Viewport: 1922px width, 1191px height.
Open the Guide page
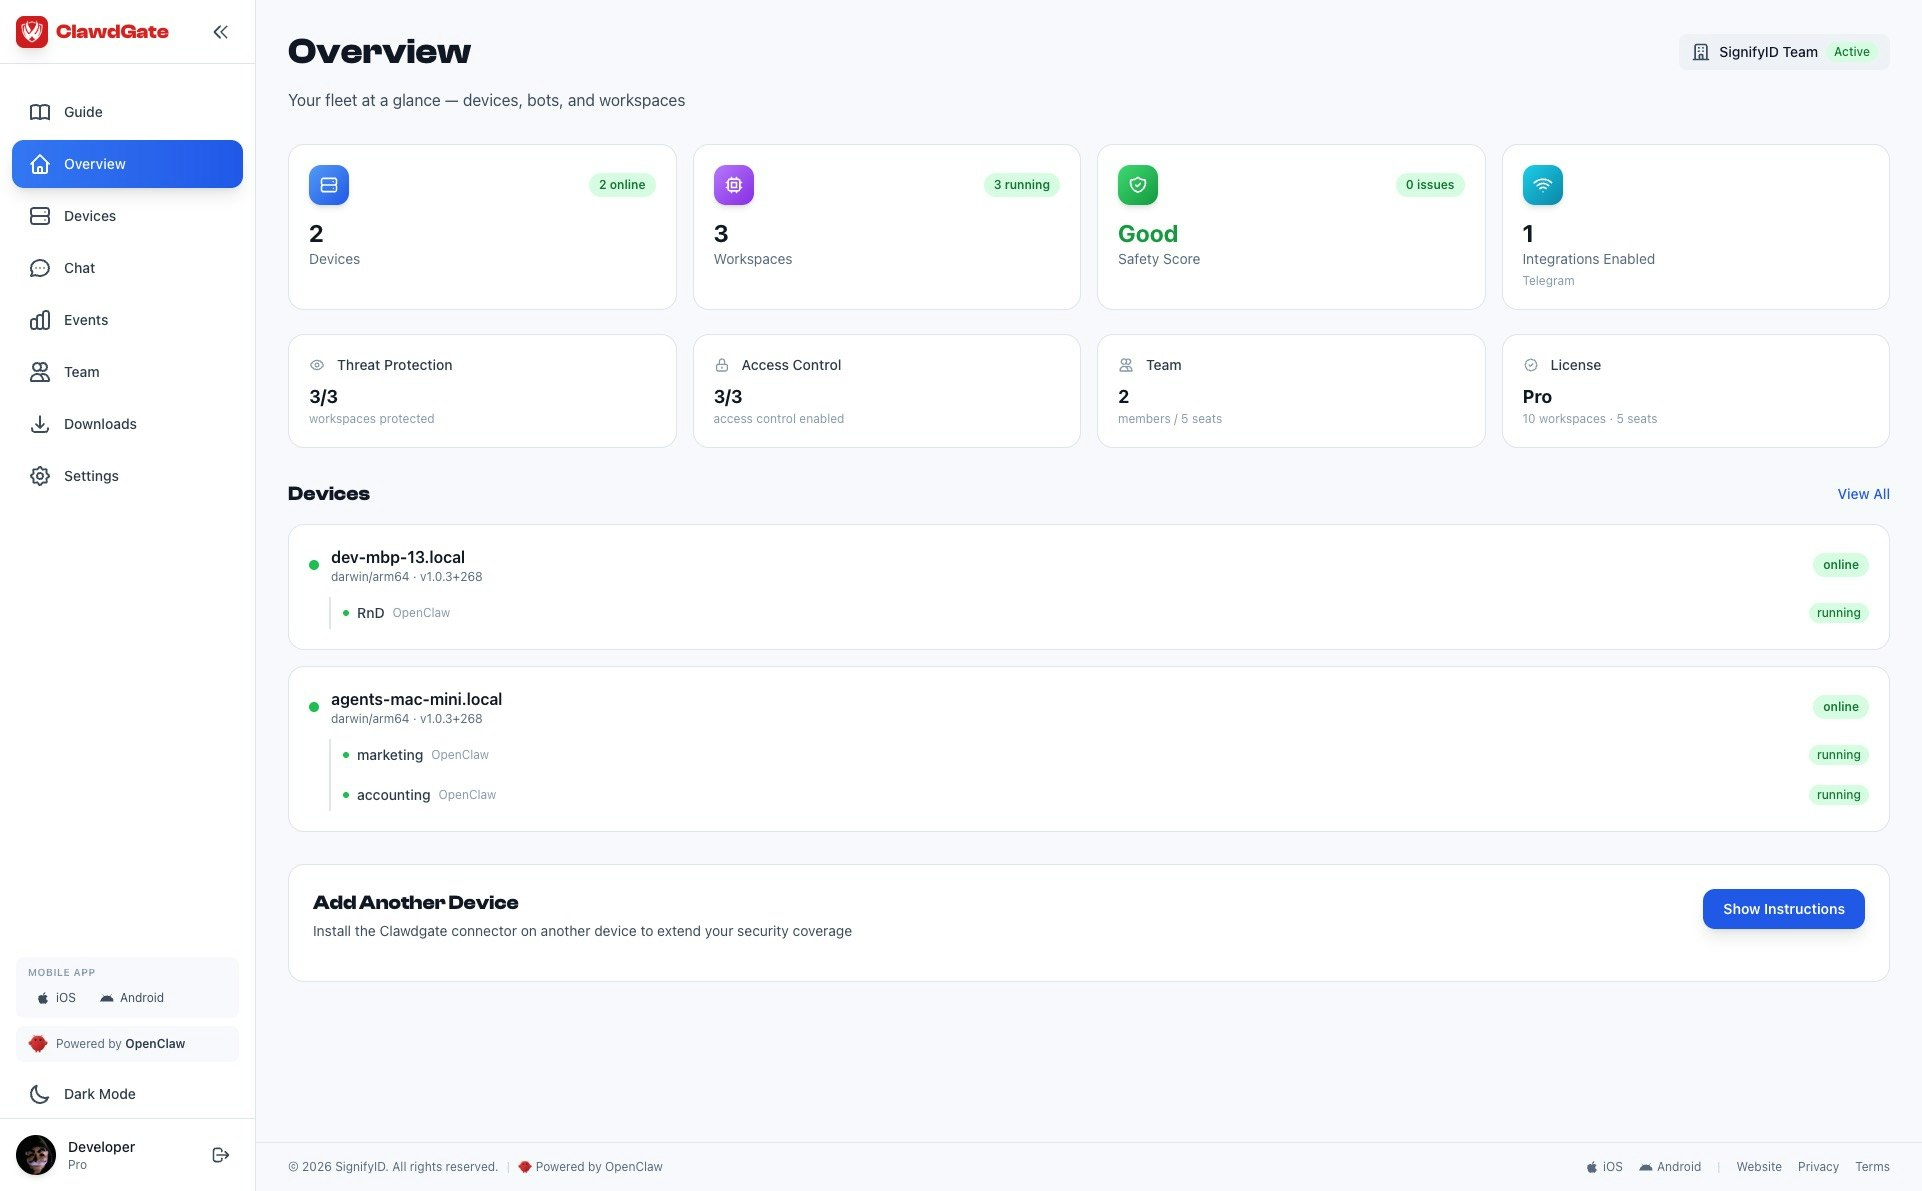tap(83, 112)
